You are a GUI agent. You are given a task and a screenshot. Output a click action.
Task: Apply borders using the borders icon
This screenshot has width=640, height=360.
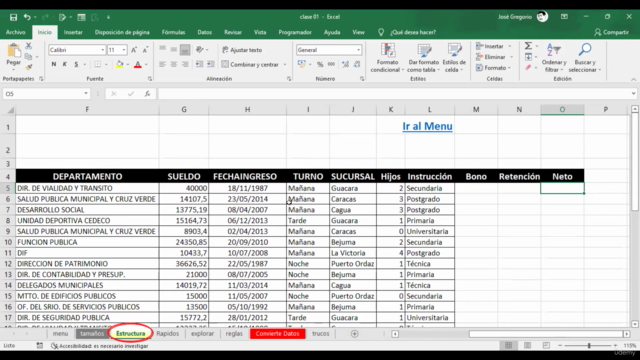tap(97, 64)
